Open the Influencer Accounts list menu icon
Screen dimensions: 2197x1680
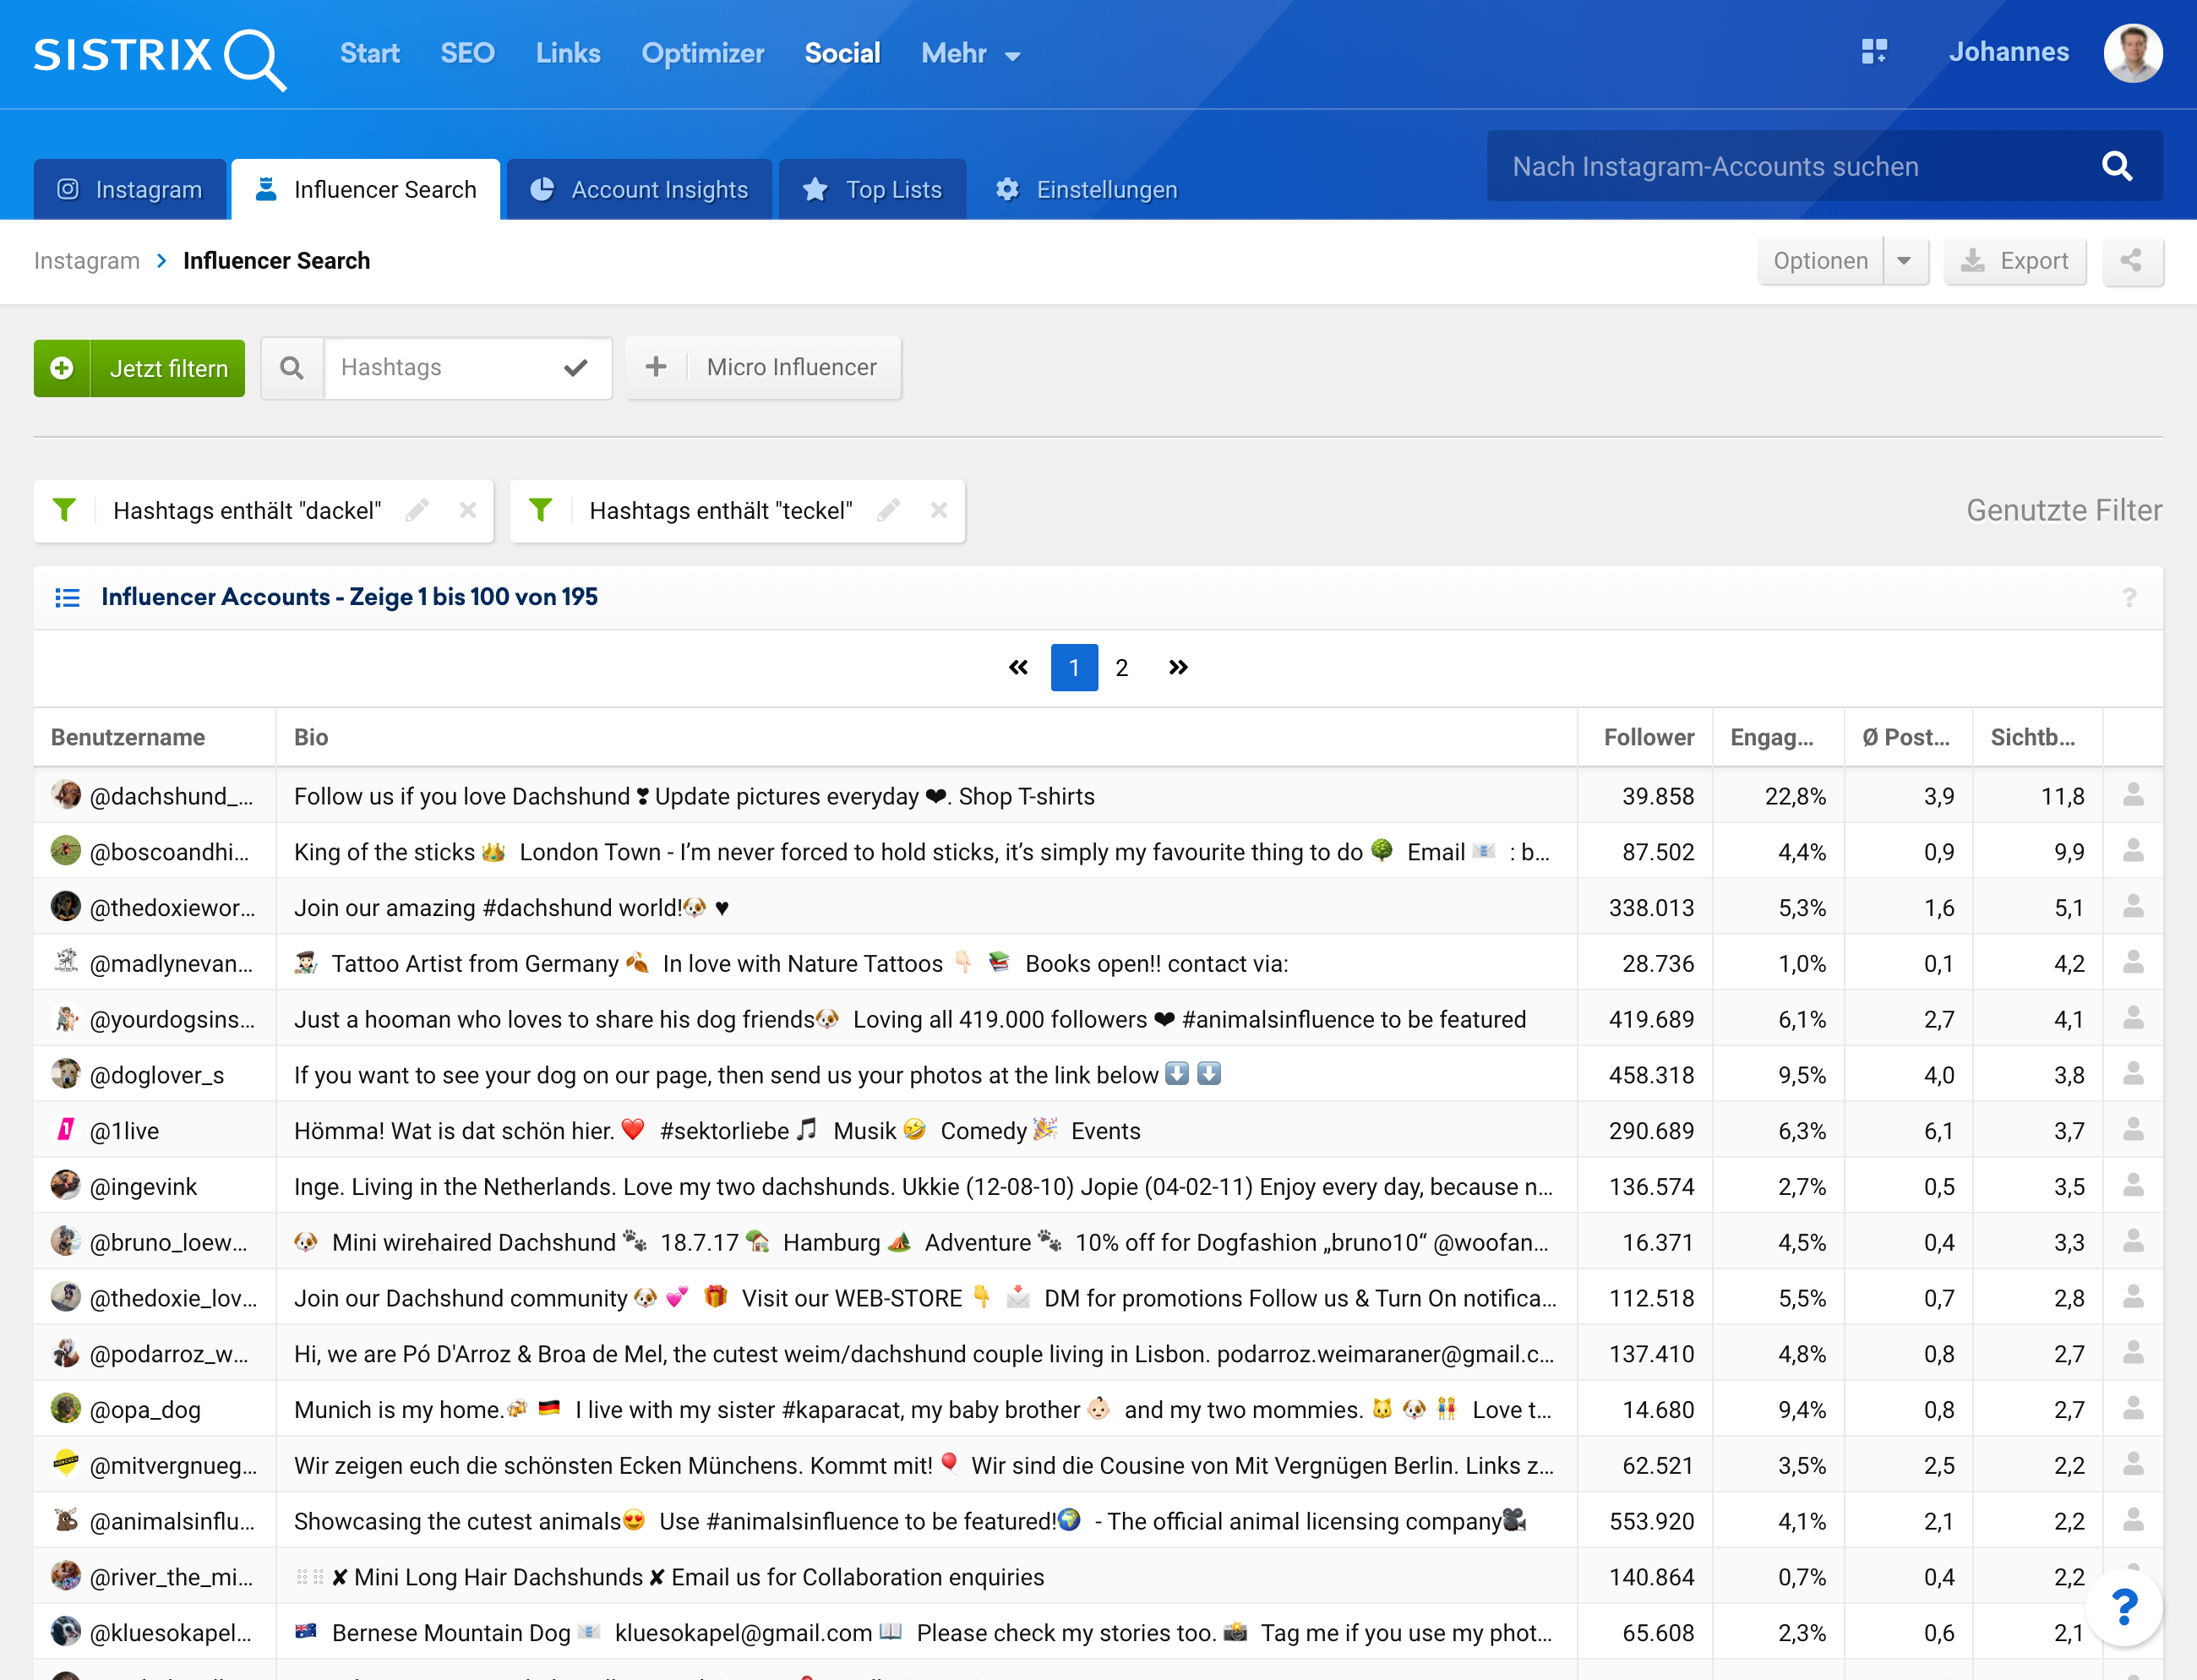[x=67, y=597]
